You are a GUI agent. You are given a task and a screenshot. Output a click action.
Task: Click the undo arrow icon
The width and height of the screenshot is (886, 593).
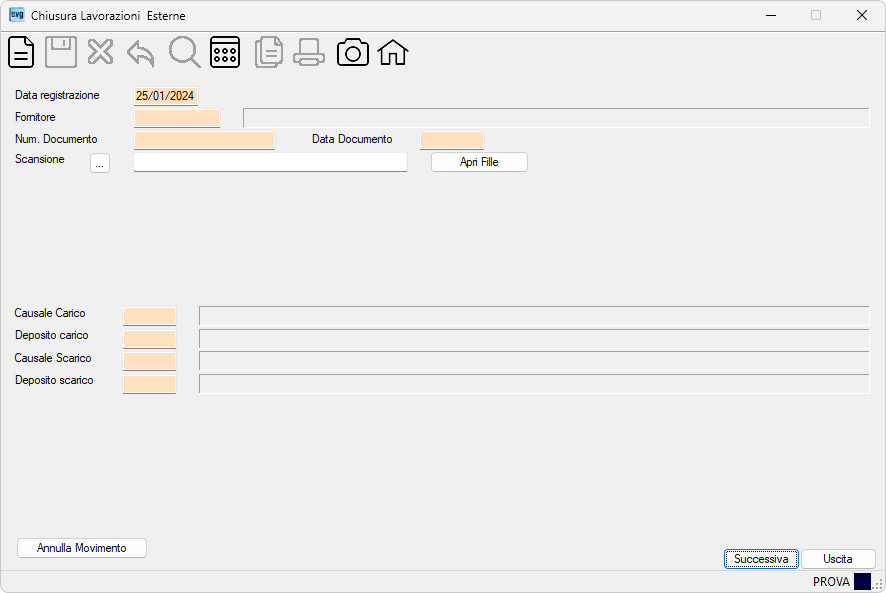(x=141, y=54)
